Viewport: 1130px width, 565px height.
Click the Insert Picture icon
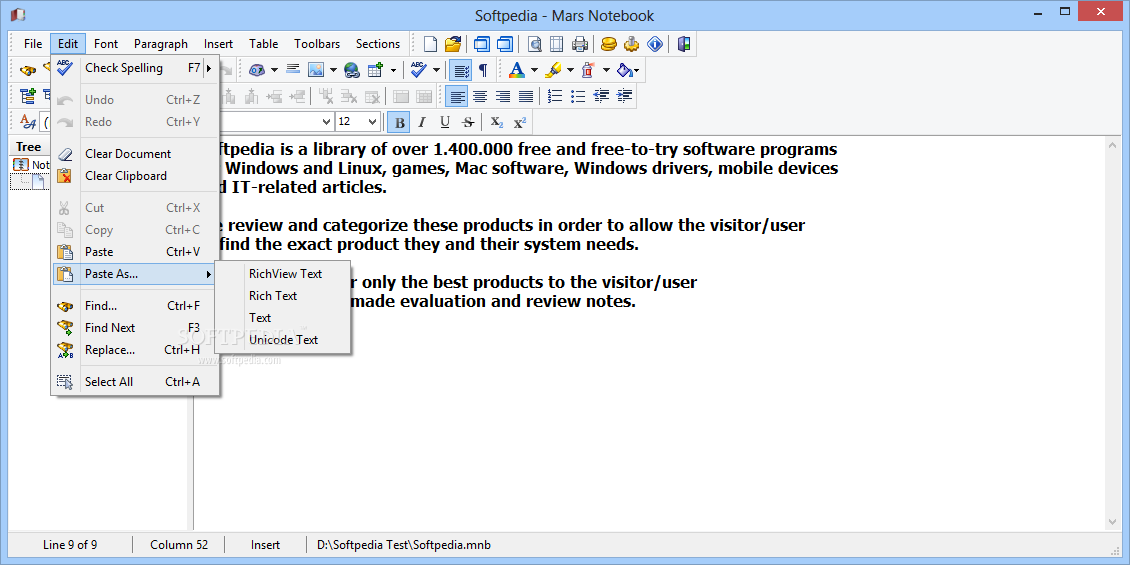tap(316, 70)
